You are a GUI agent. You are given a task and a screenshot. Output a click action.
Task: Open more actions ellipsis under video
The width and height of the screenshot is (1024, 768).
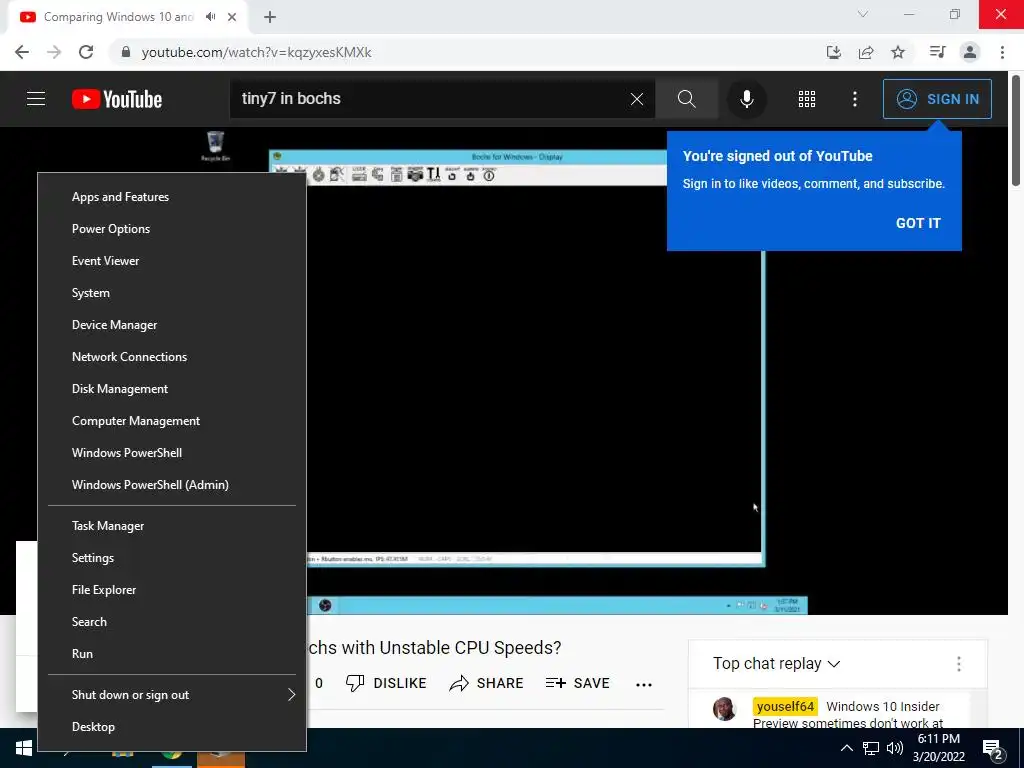[644, 684]
